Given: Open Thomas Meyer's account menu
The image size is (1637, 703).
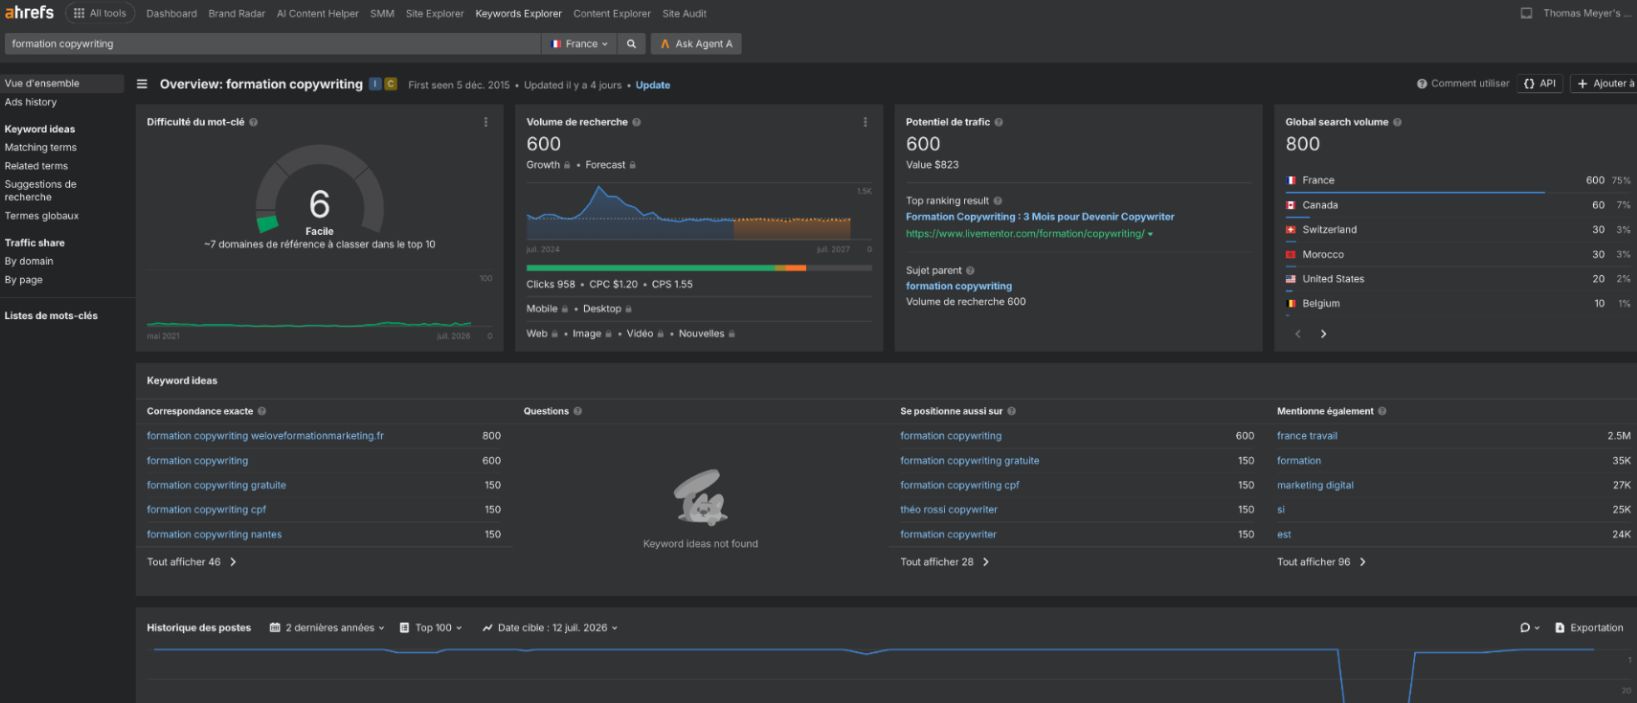Looking at the screenshot, I should (x=1587, y=14).
